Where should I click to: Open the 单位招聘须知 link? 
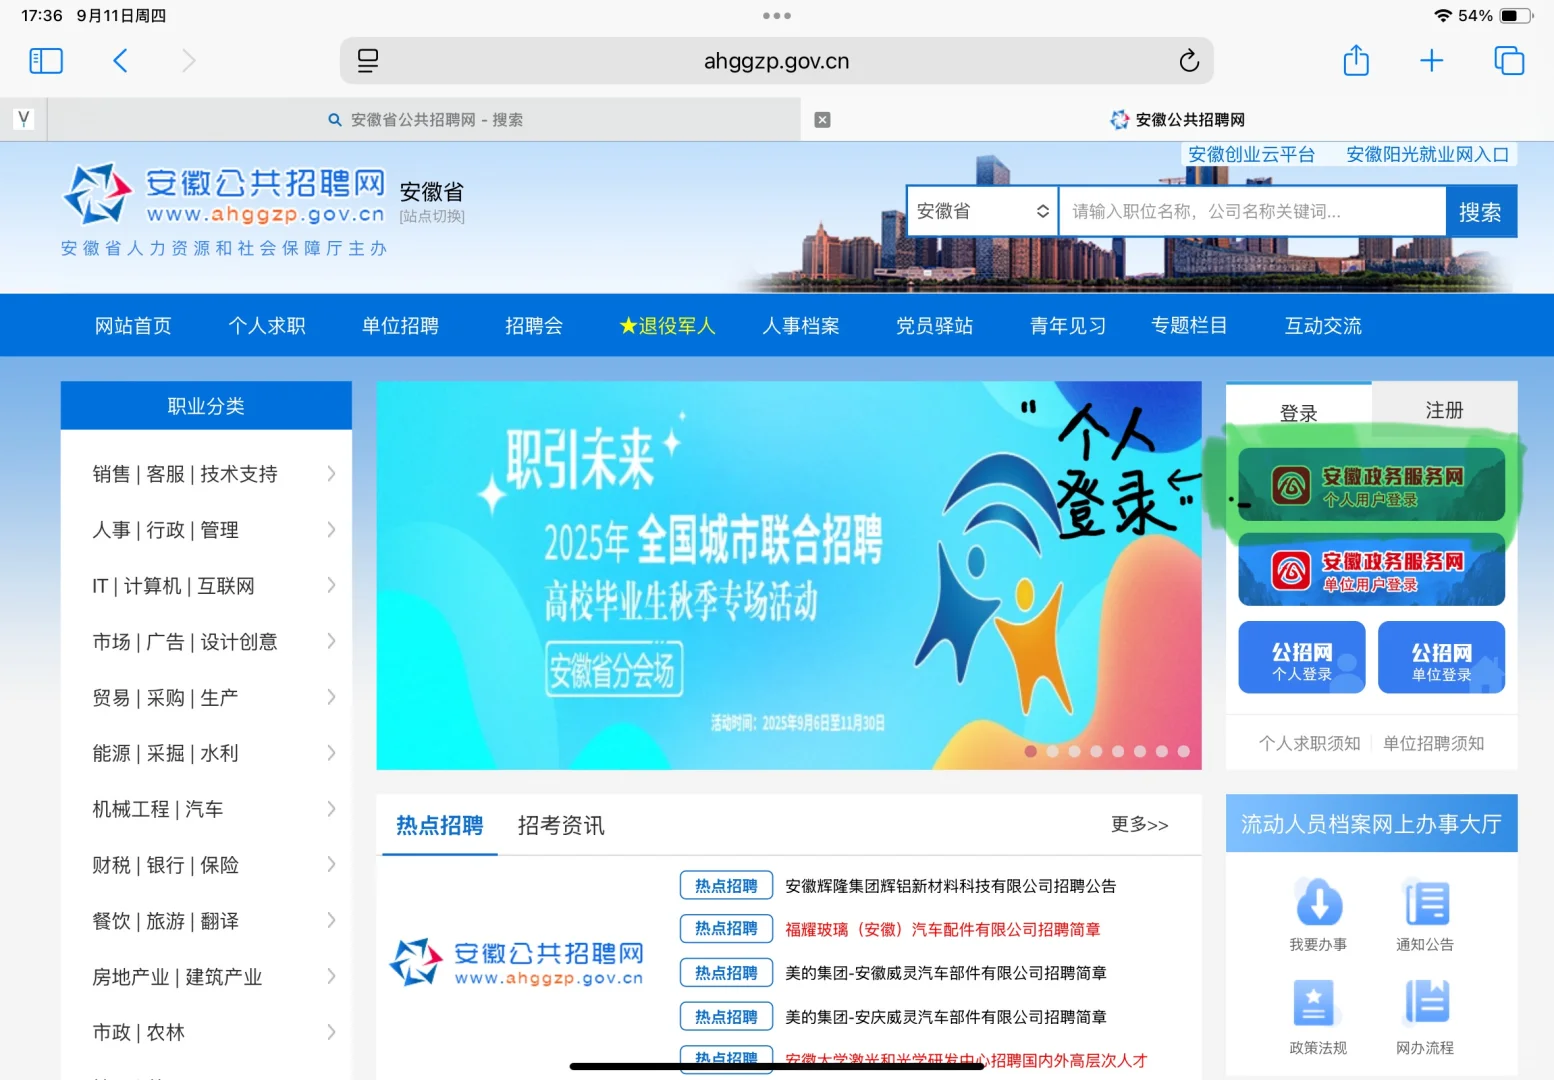pyautogui.click(x=1433, y=743)
